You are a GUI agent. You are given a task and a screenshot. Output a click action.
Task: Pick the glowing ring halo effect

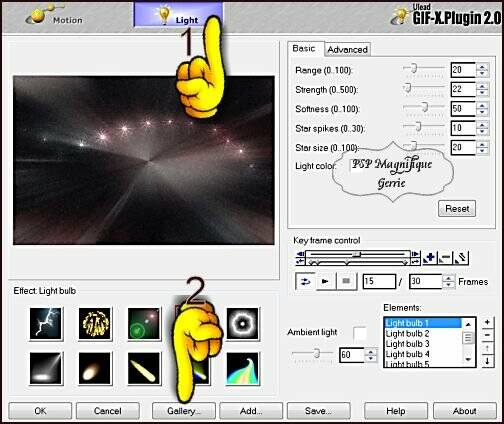[242, 324]
